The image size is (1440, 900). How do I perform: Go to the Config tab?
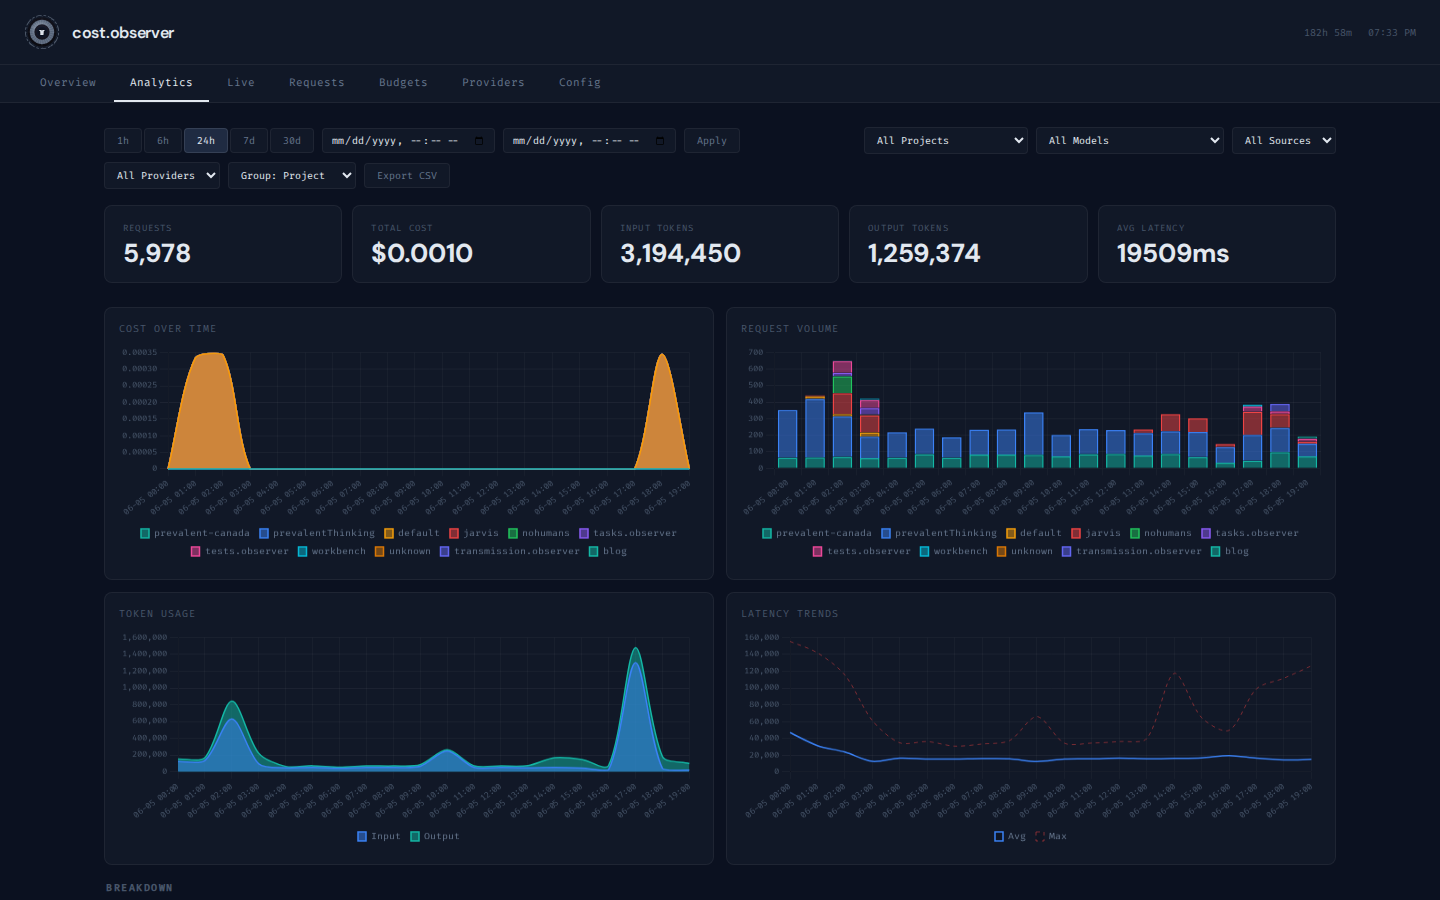coord(580,83)
